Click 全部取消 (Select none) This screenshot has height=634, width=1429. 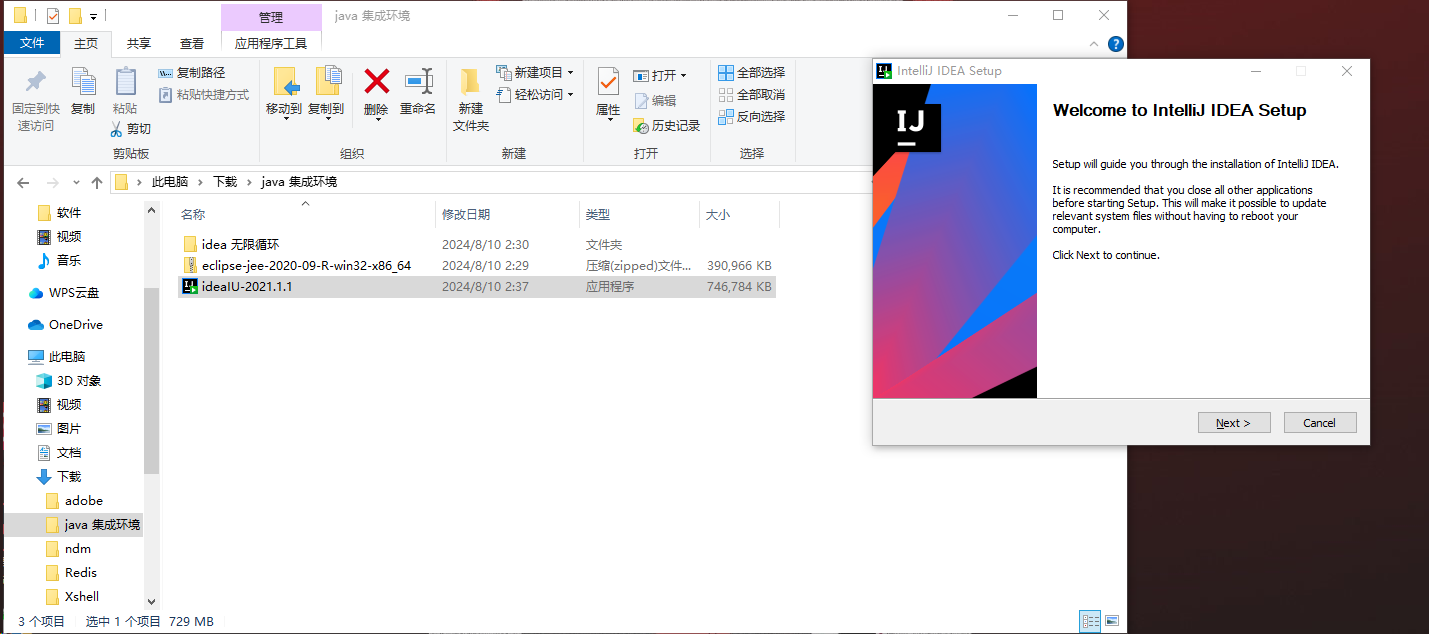751,95
